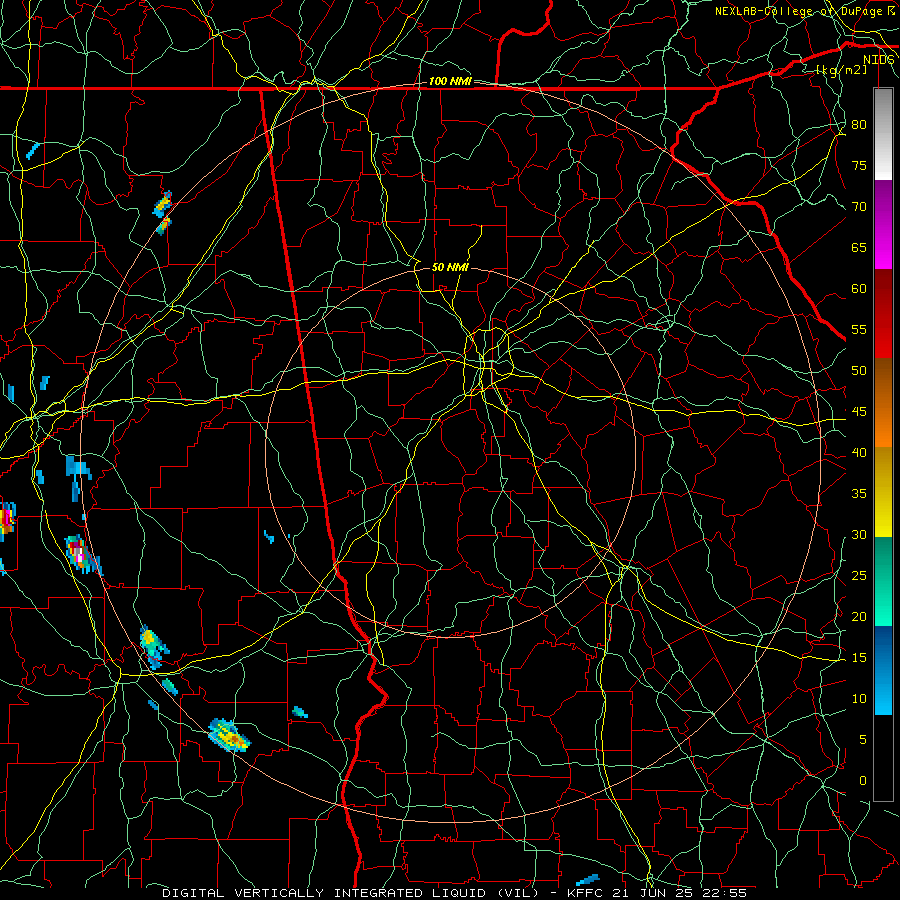The width and height of the screenshot is (900, 900).
Task: Click the 35 value on the color scale
Action: coord(859,494)
